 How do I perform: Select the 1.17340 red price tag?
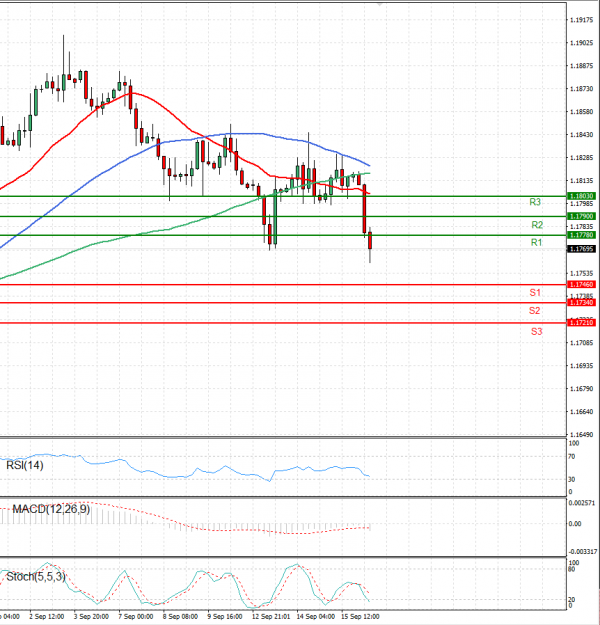(581, 303)
